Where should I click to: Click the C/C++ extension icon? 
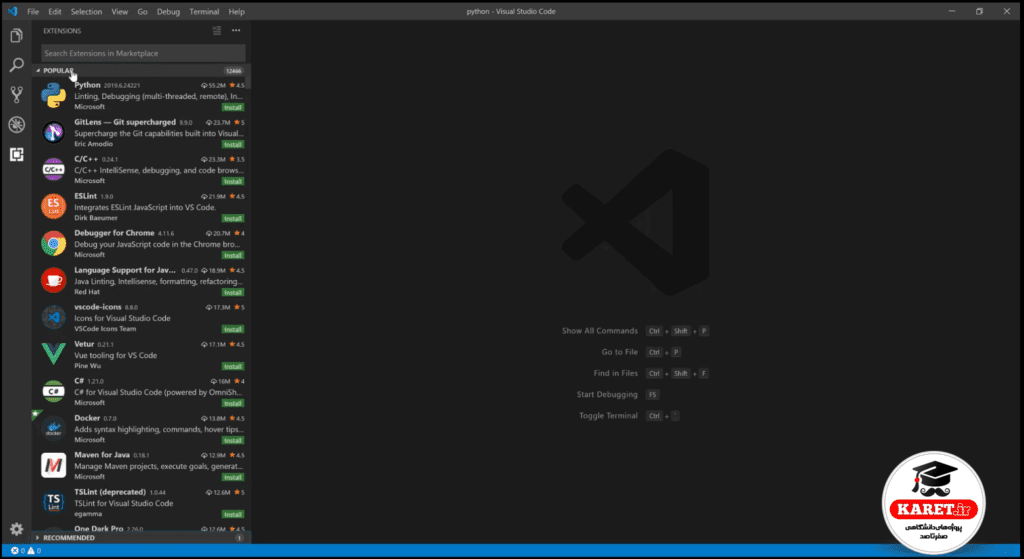54,170
